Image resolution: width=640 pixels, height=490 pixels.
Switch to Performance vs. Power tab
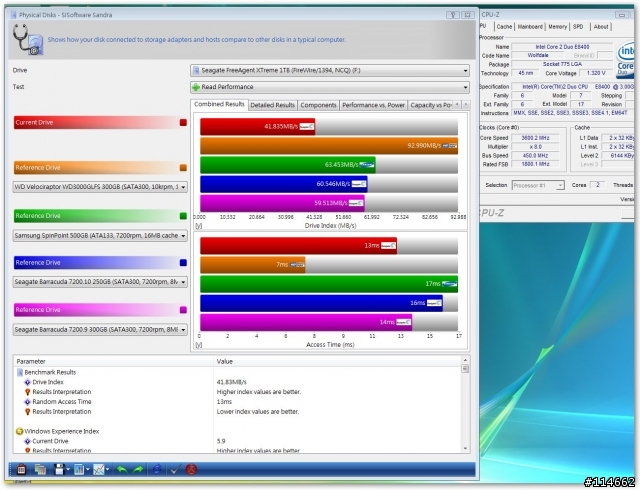[373, 105]
